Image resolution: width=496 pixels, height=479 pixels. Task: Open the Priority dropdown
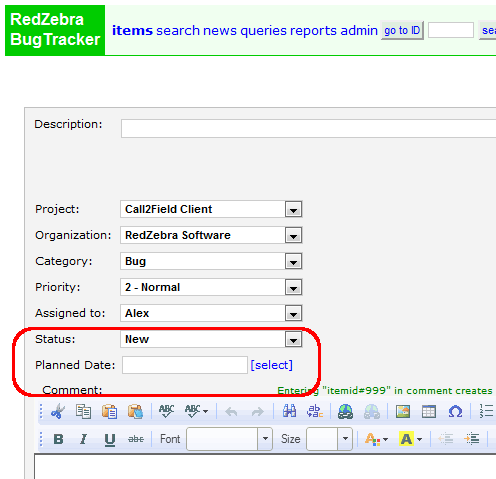pyautogui.click(x=211, y=287)
